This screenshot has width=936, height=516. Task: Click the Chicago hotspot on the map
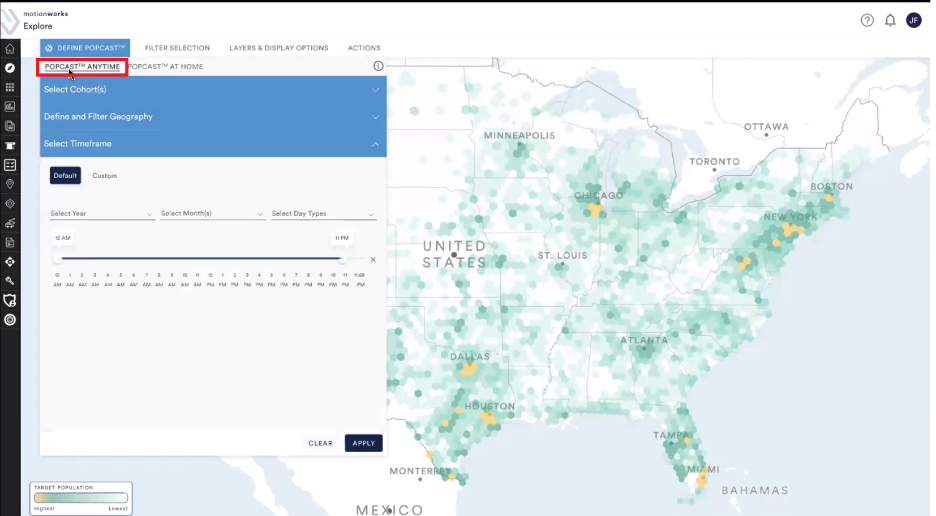tap(595, 210)
